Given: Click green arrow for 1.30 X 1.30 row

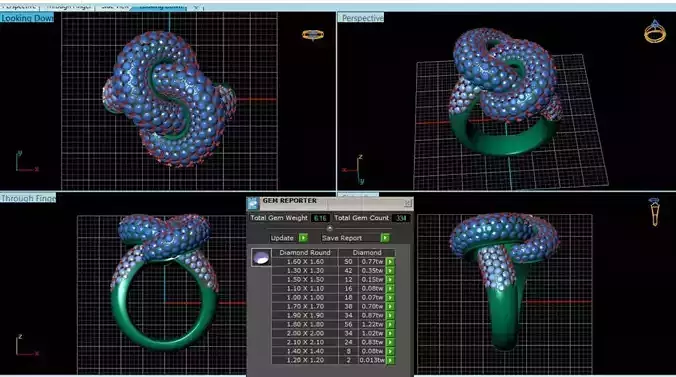Looking at the screenshot, I should [x=390, y=271].
